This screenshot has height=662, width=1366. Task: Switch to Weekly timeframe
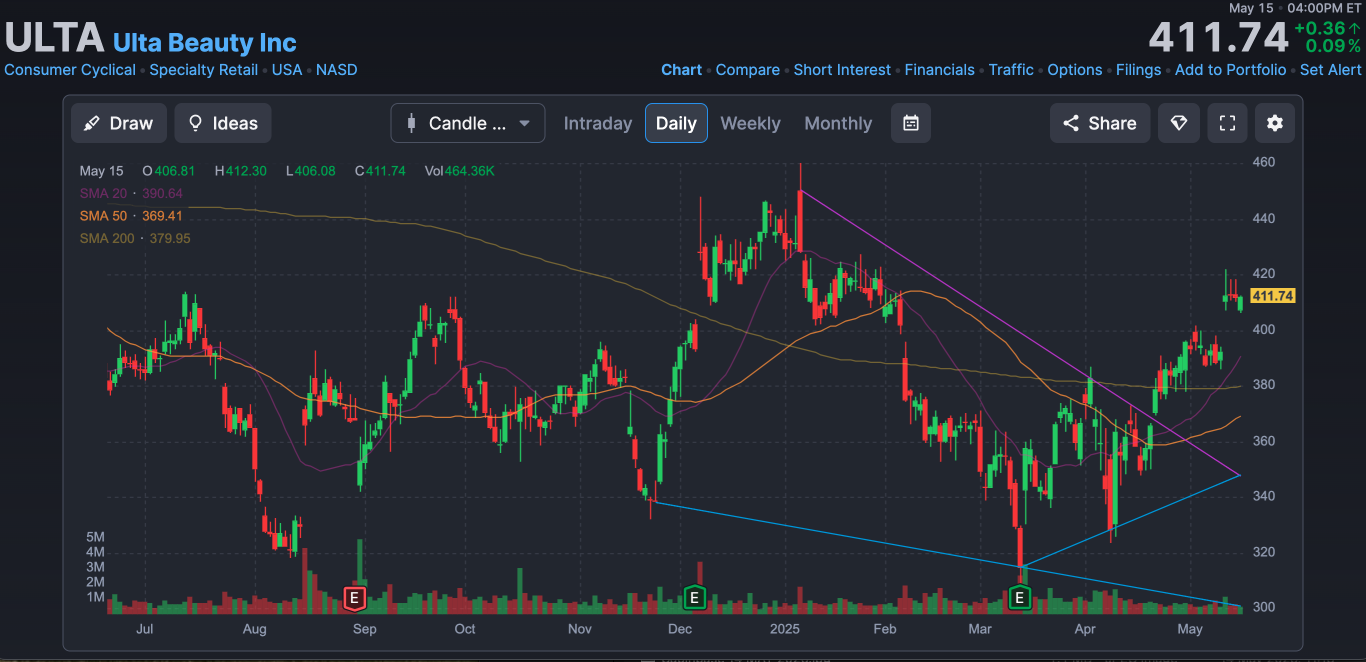(x=750, y=123)
